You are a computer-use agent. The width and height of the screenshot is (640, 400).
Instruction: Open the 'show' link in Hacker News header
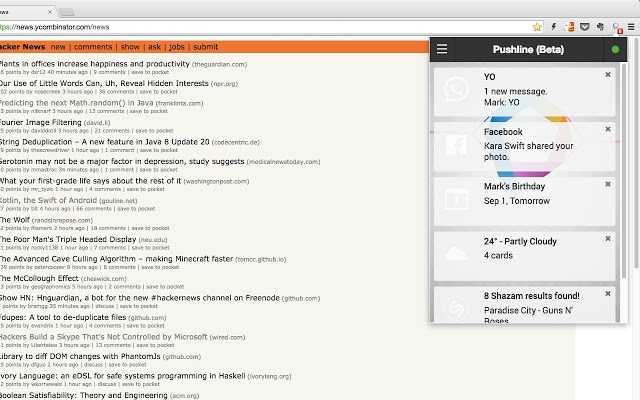pos(130,47)
